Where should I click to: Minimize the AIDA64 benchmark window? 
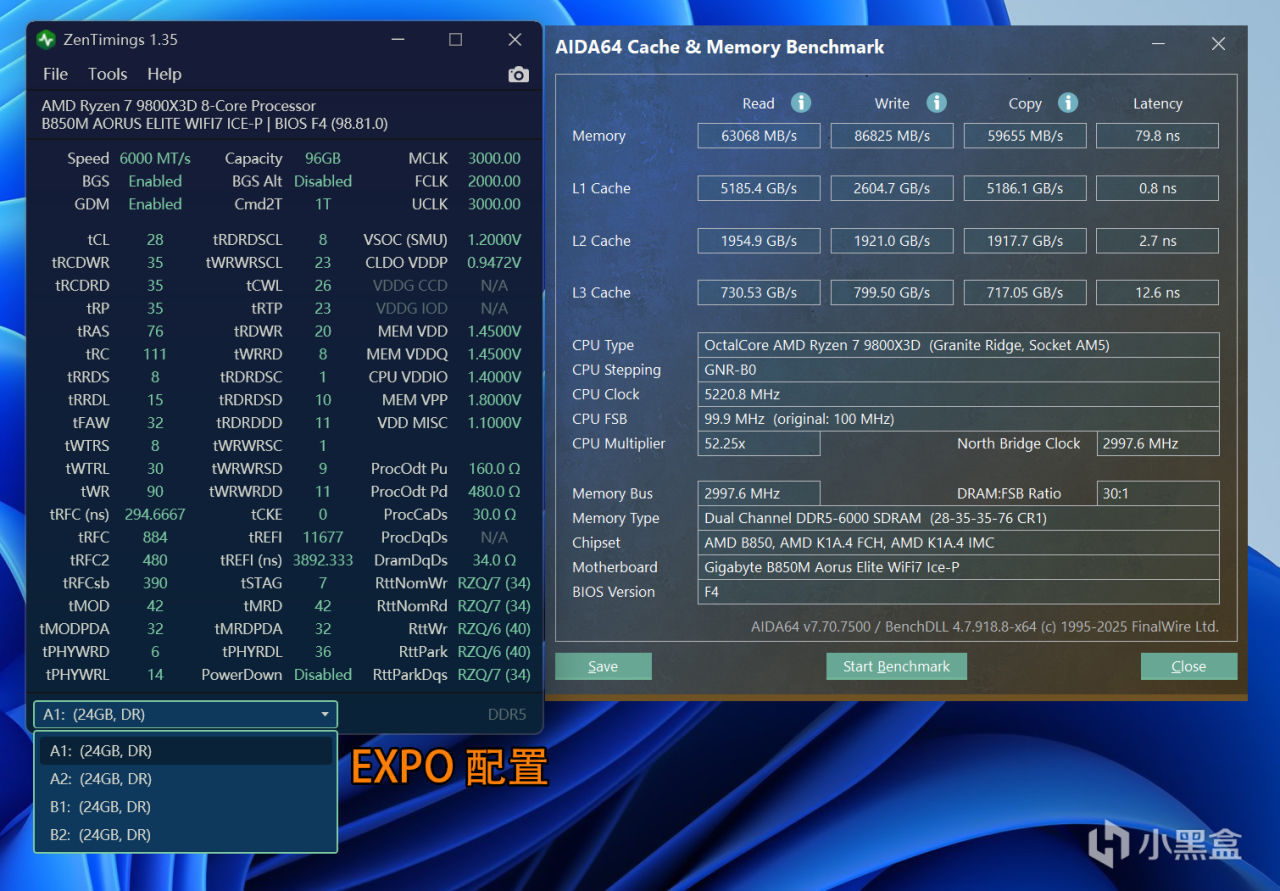(x=1158, y=45)
